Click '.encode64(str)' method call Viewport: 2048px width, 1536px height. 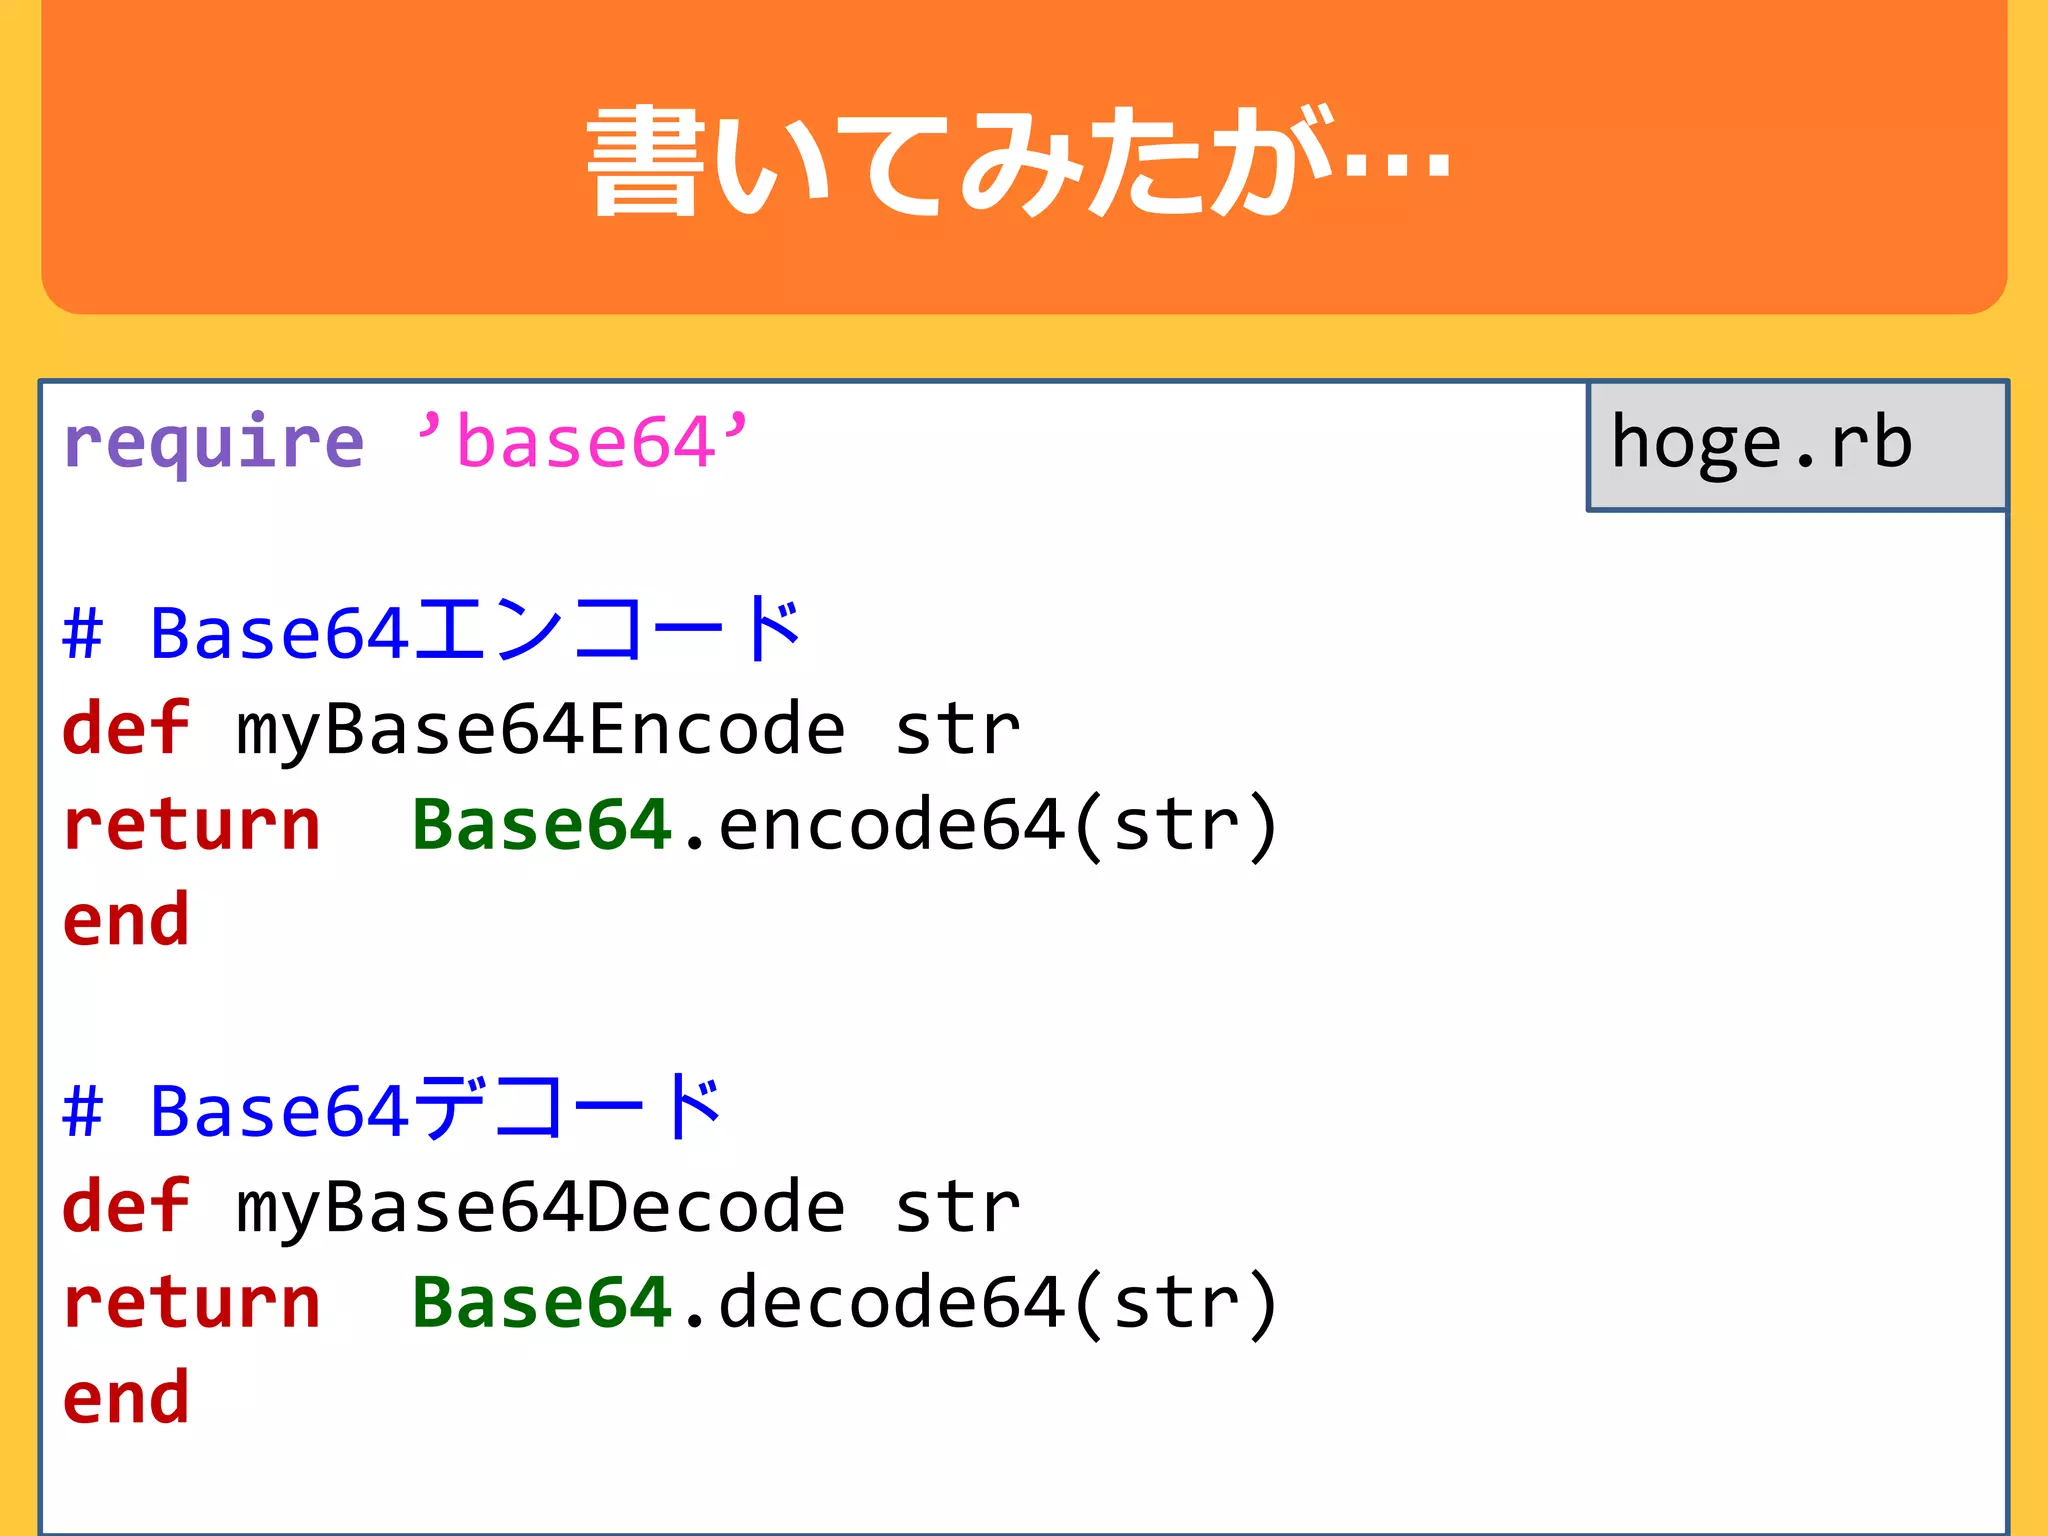coord(981,826)
